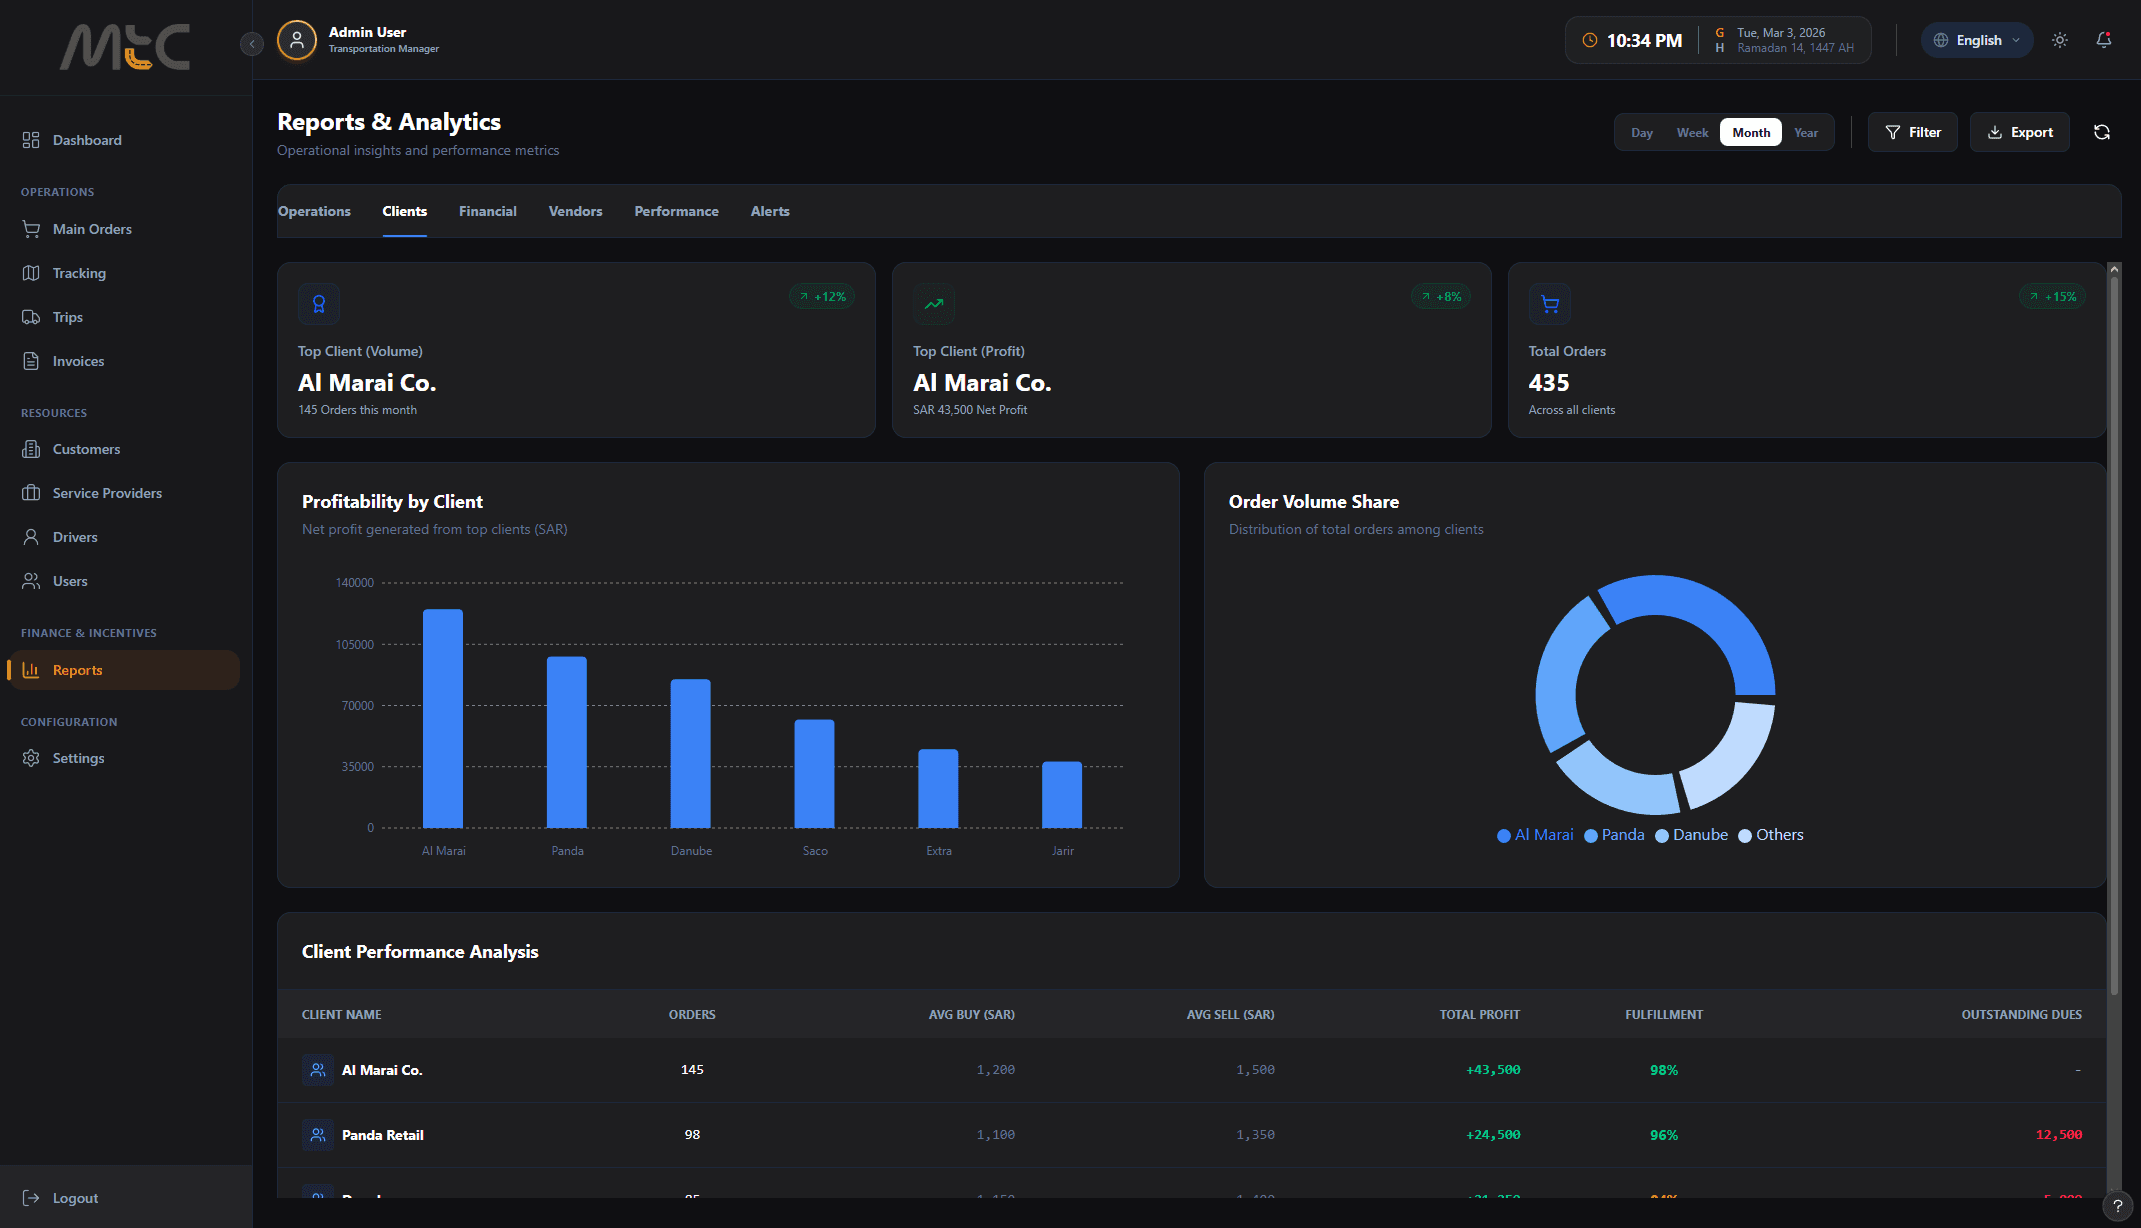Click the globe icon in language selector
2141x1228 pixels.
coord(1941,40)
